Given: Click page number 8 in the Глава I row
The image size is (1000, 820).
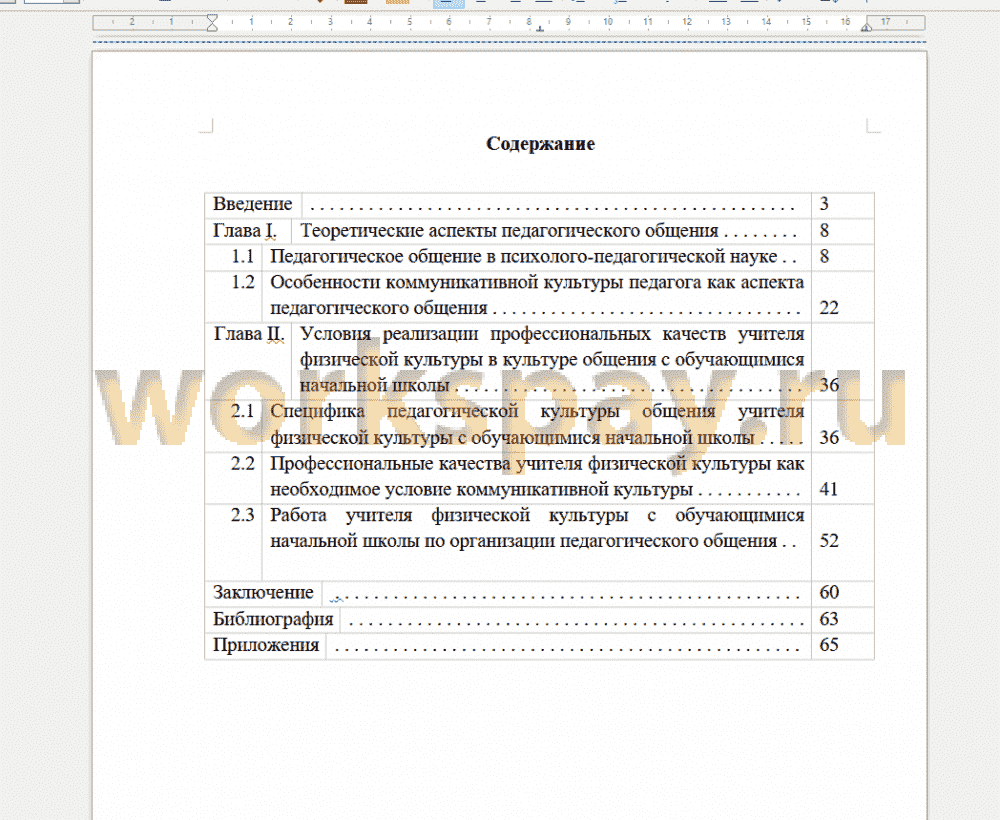Looking at the screenshot, I should [x=824, y=231].
